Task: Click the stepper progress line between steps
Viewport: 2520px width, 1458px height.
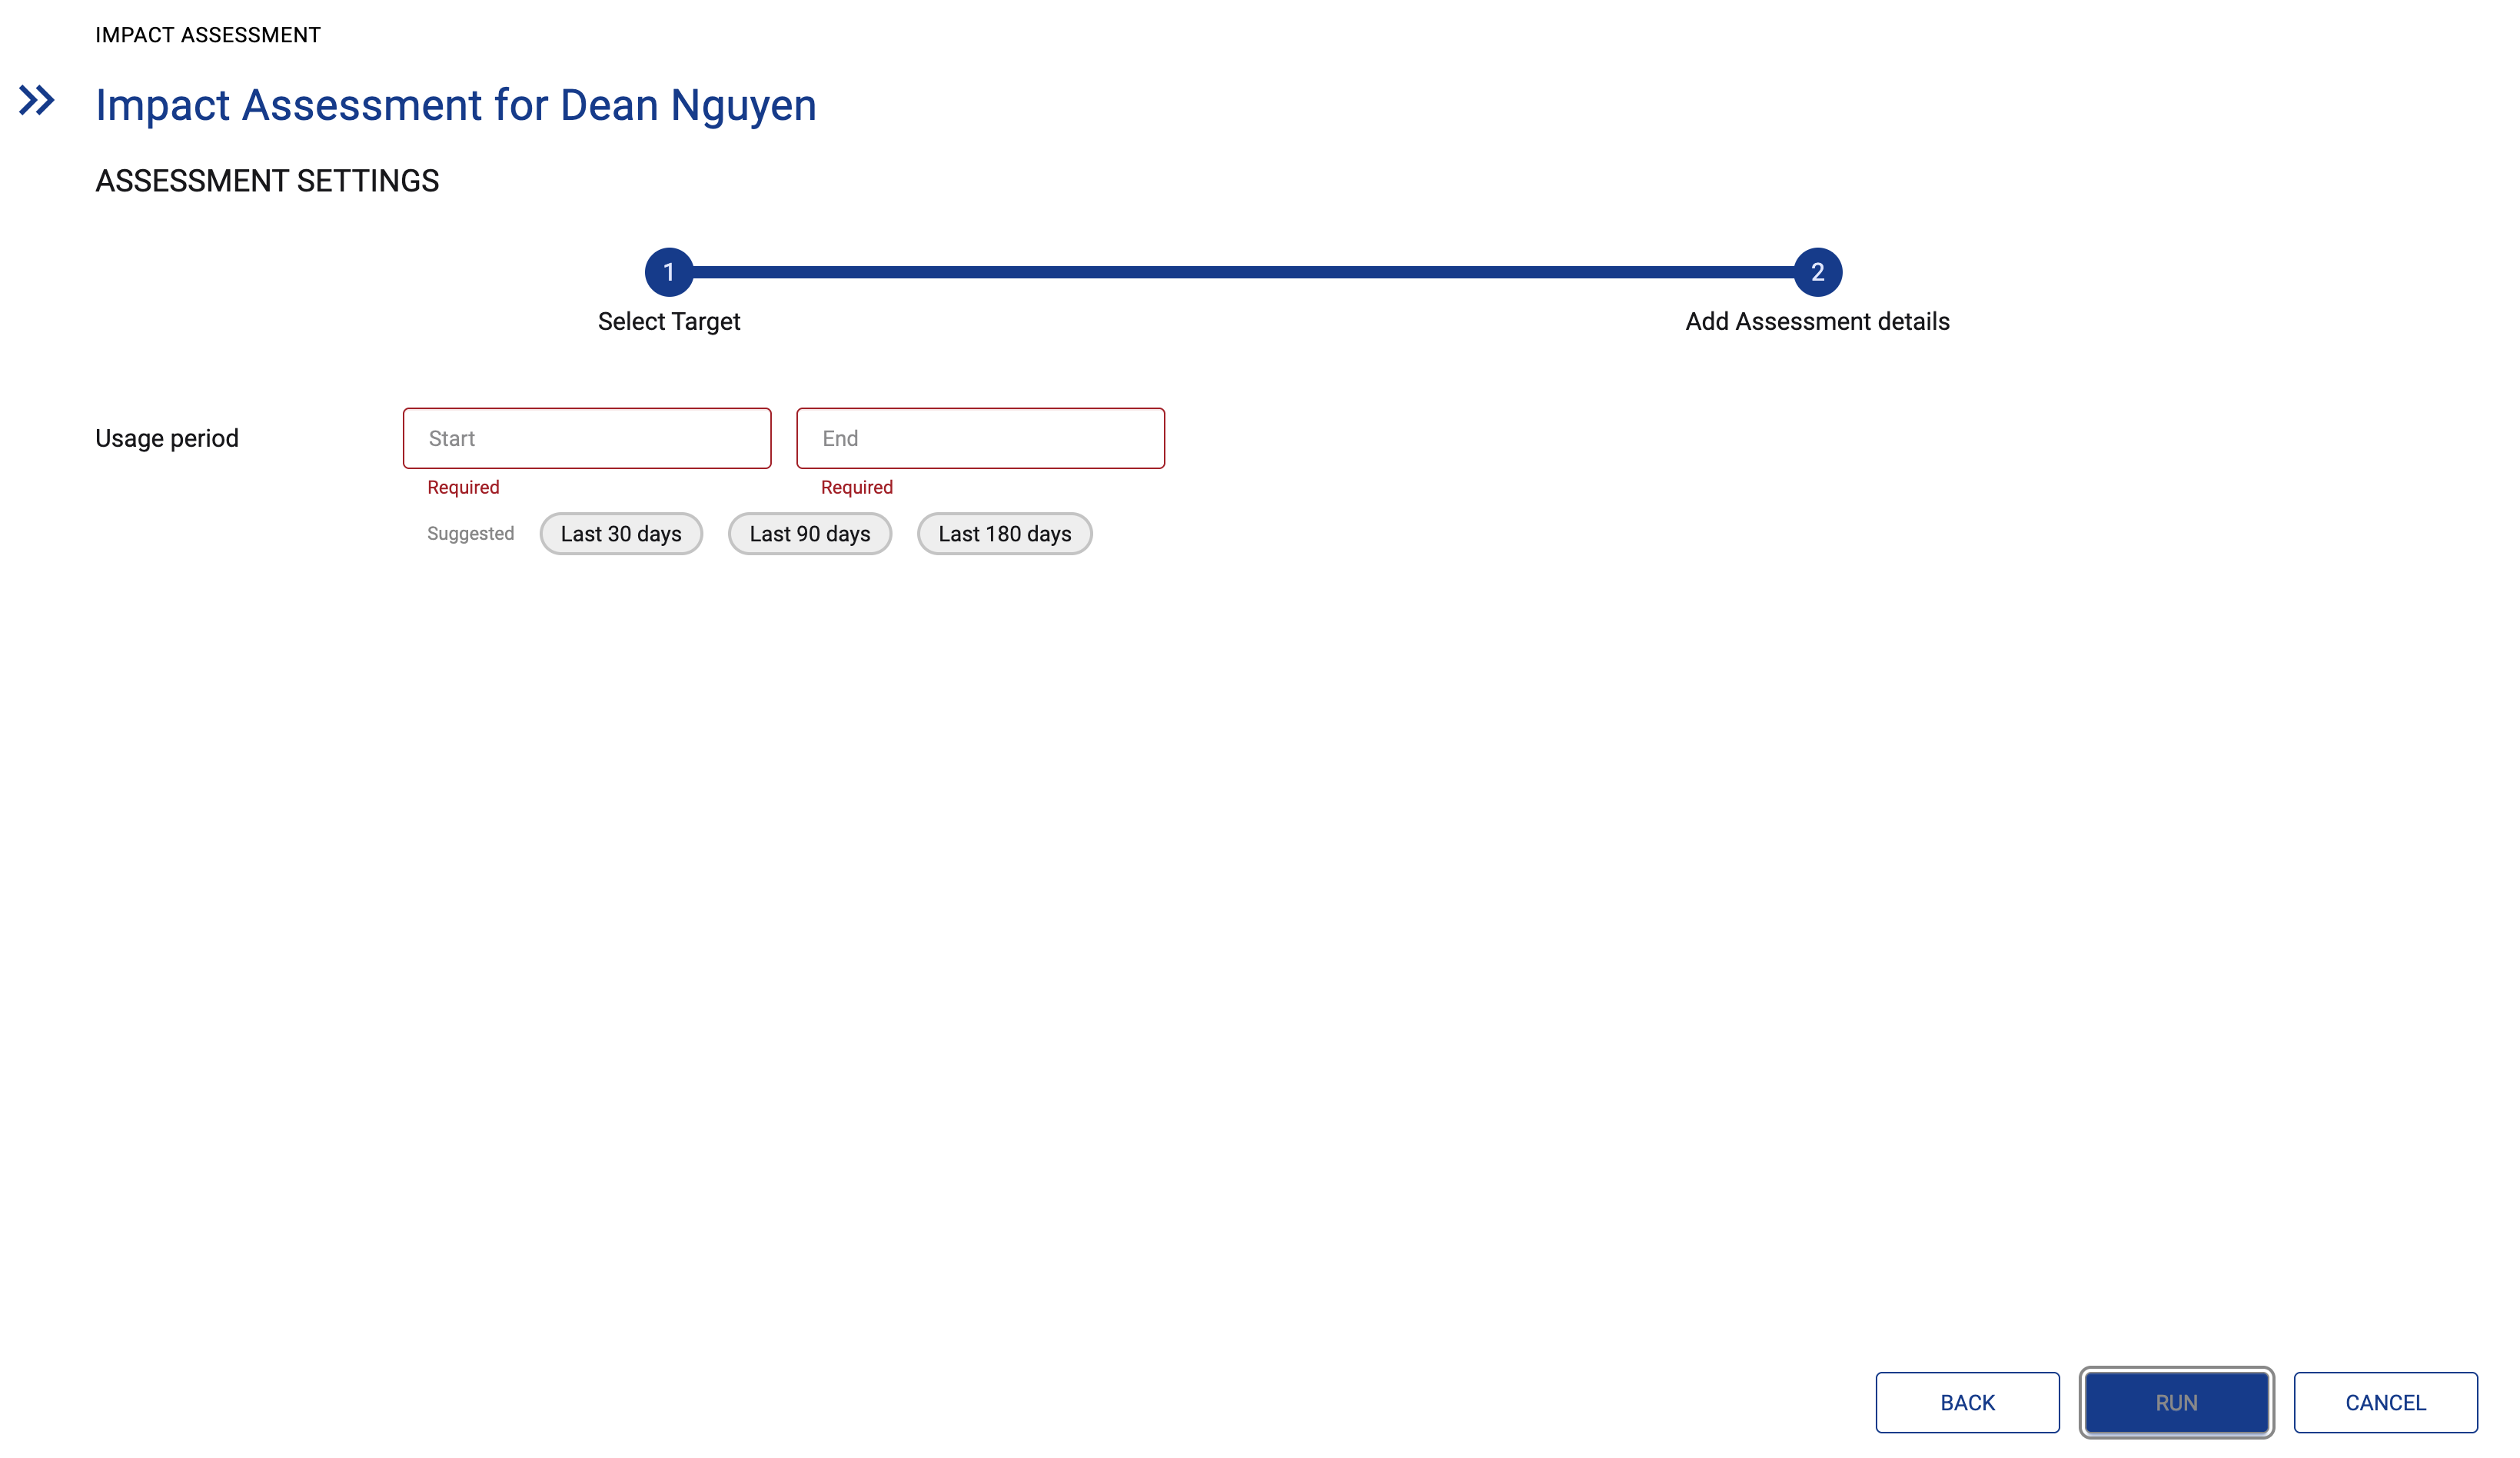Action: [1243, 272]
